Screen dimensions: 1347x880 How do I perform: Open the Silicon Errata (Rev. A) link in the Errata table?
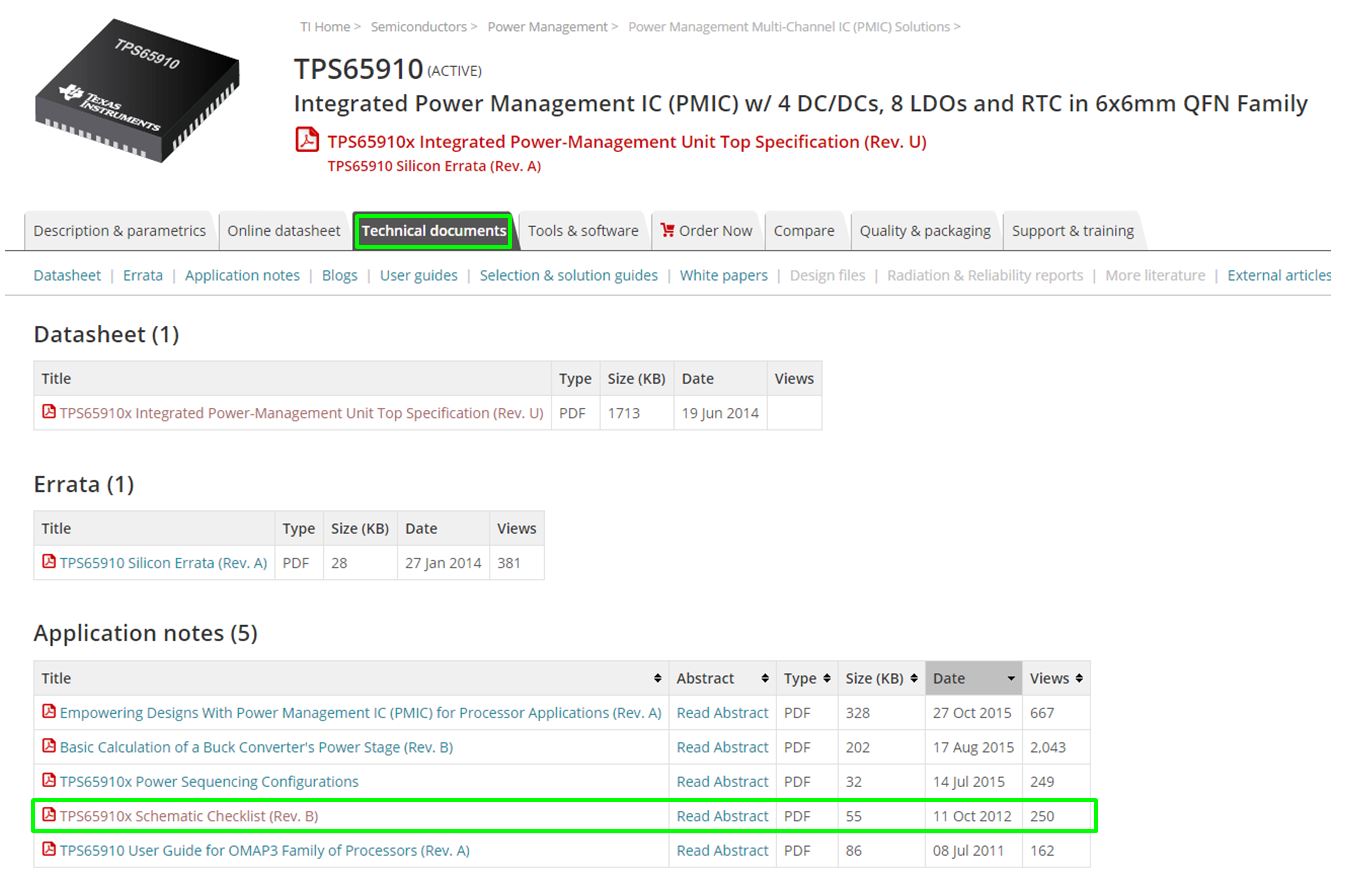163,562
